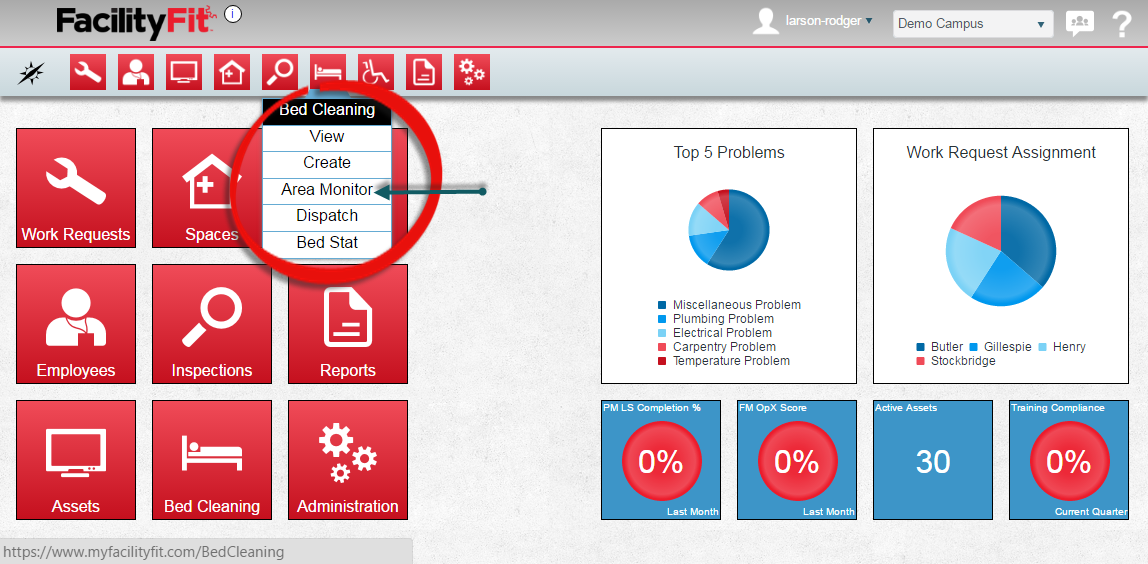Image resolution: width=1148 pixels, height=564 pixels.
Task: Click the wrench Work Requests toolbar icon
Action: point(88,72)
